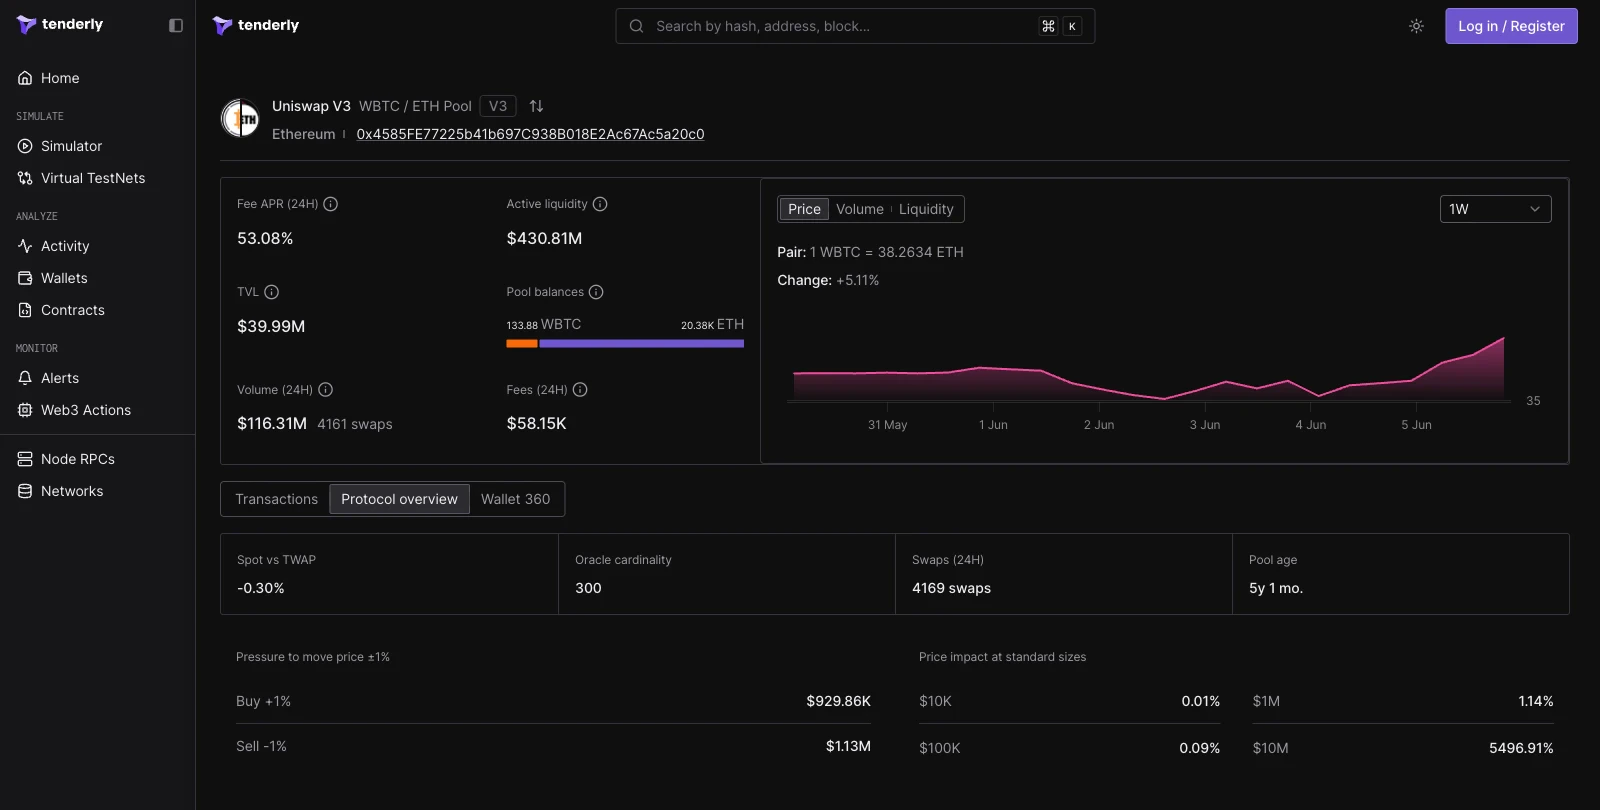
Task: Show TVL info icon
Action: 271,292
